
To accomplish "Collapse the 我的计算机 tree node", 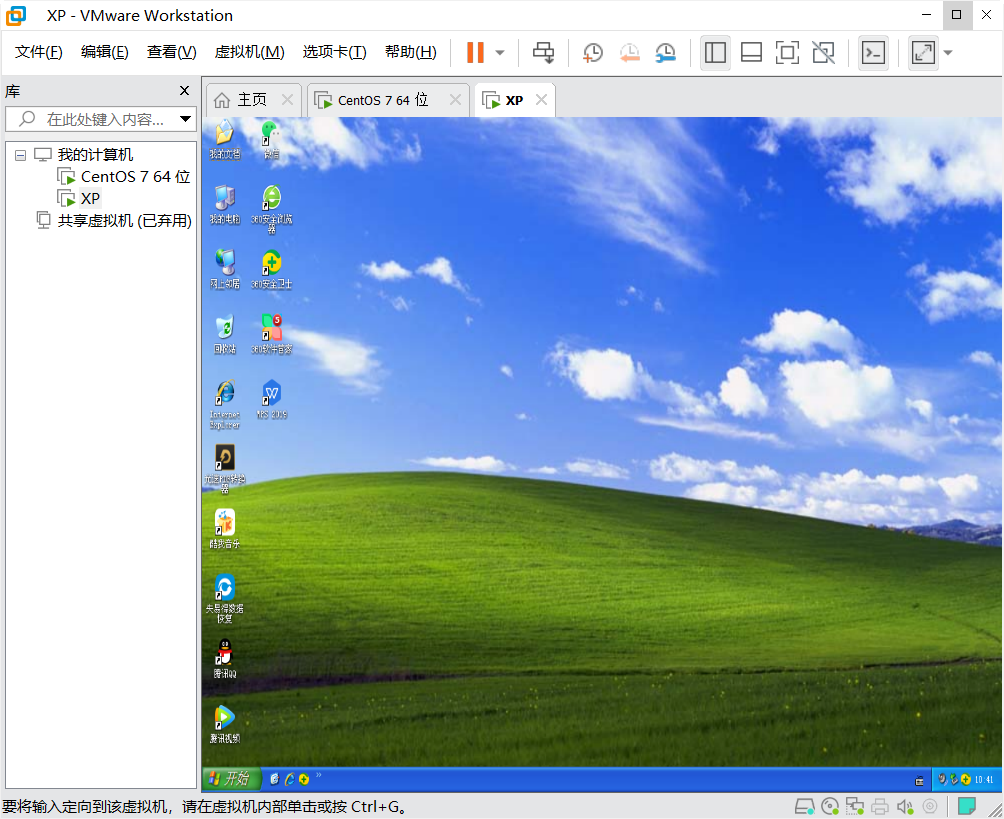I will click(20, 155).
